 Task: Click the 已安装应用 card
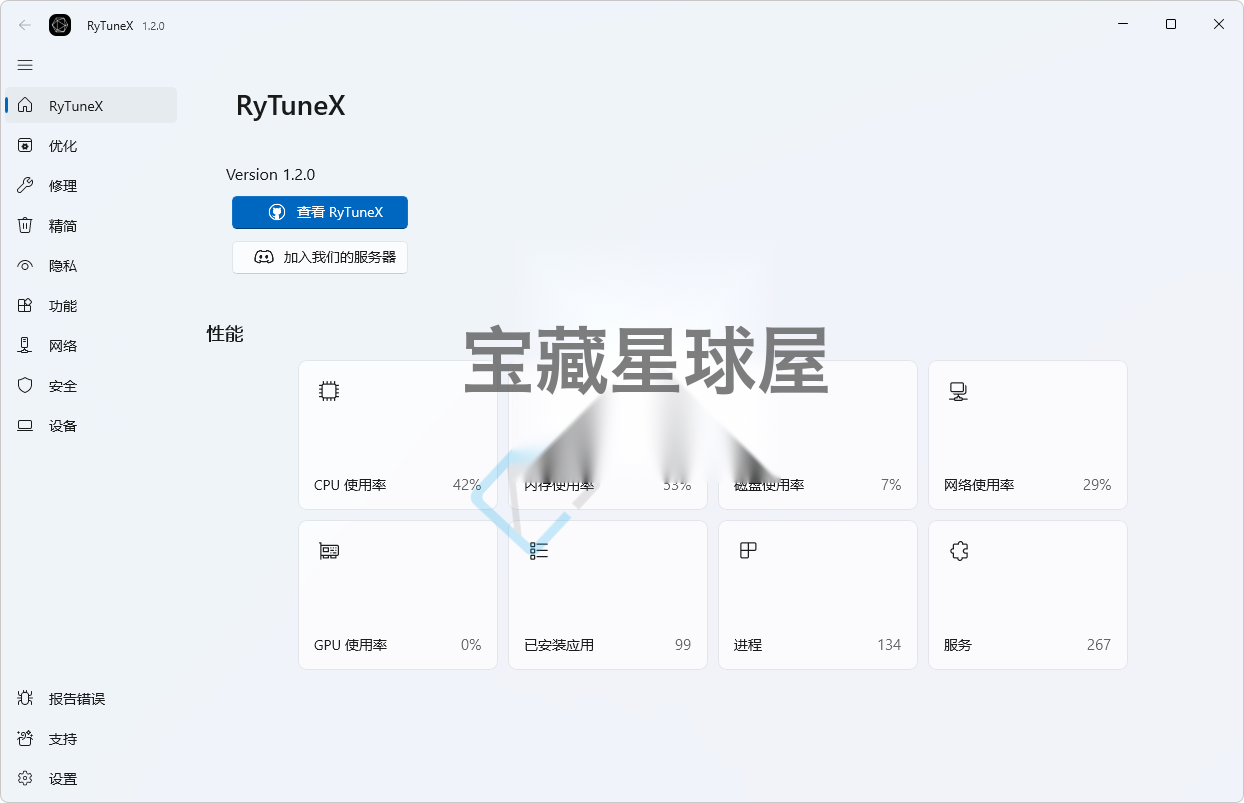click(608, 595)
